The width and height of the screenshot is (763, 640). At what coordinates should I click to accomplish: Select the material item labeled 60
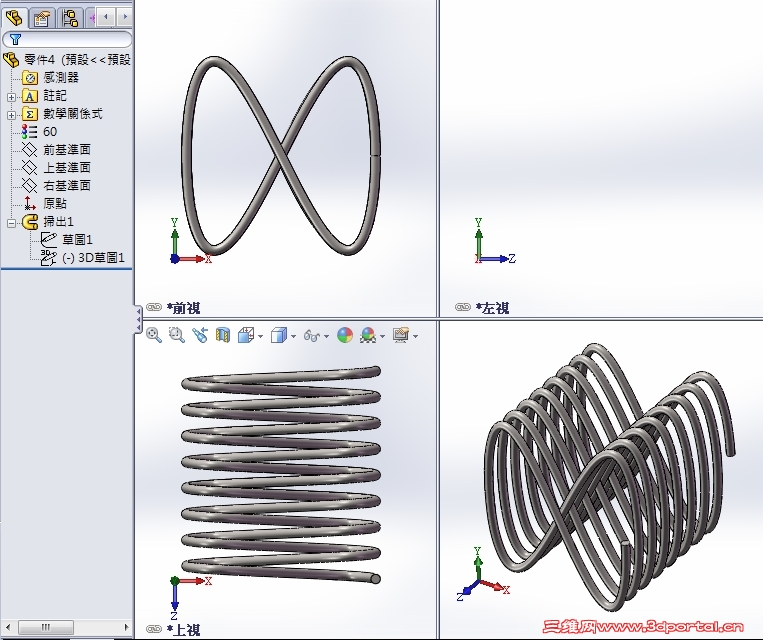(39, 132)
